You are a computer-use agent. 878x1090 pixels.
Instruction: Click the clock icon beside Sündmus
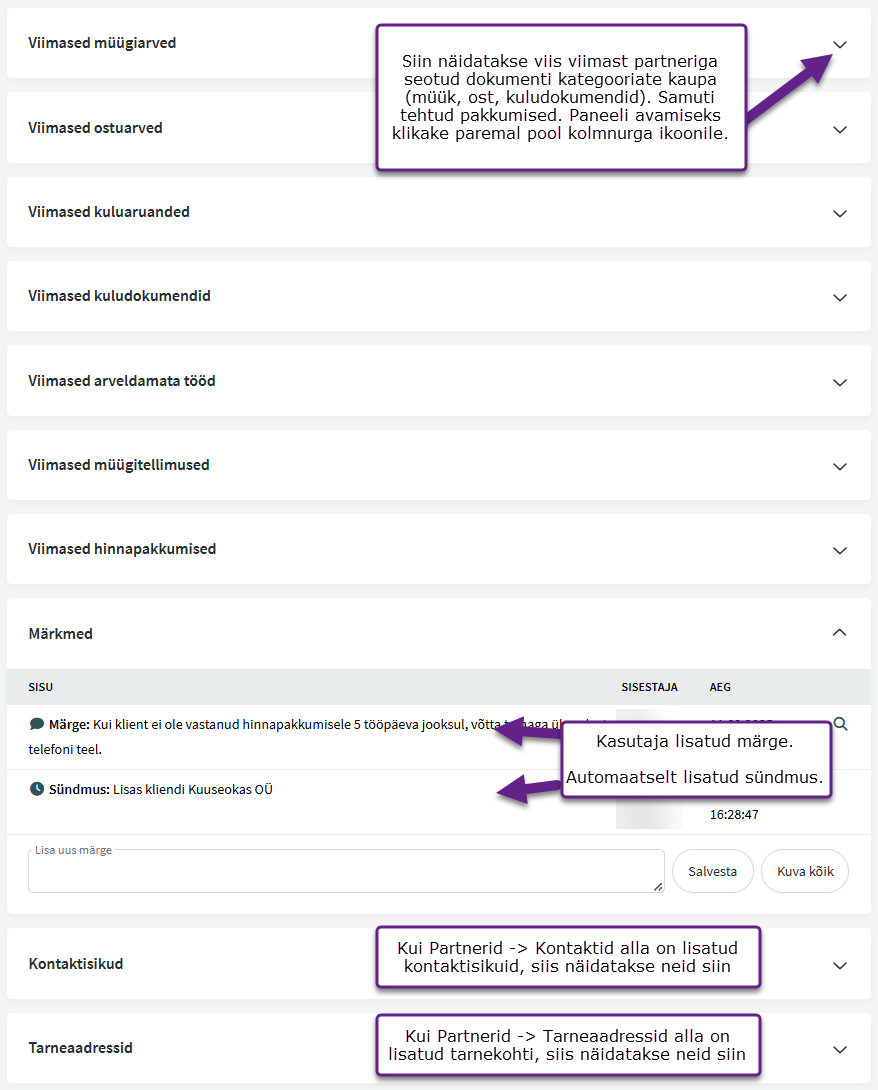(x=37, y=789)
